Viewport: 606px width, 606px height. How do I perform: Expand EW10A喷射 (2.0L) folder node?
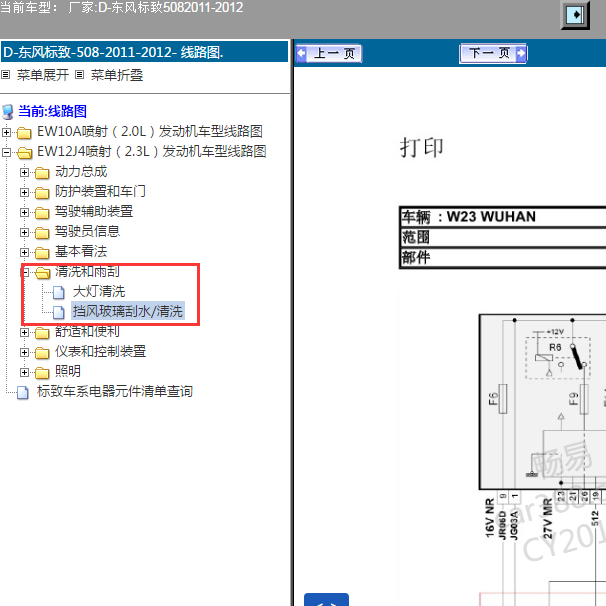(6, 132)
